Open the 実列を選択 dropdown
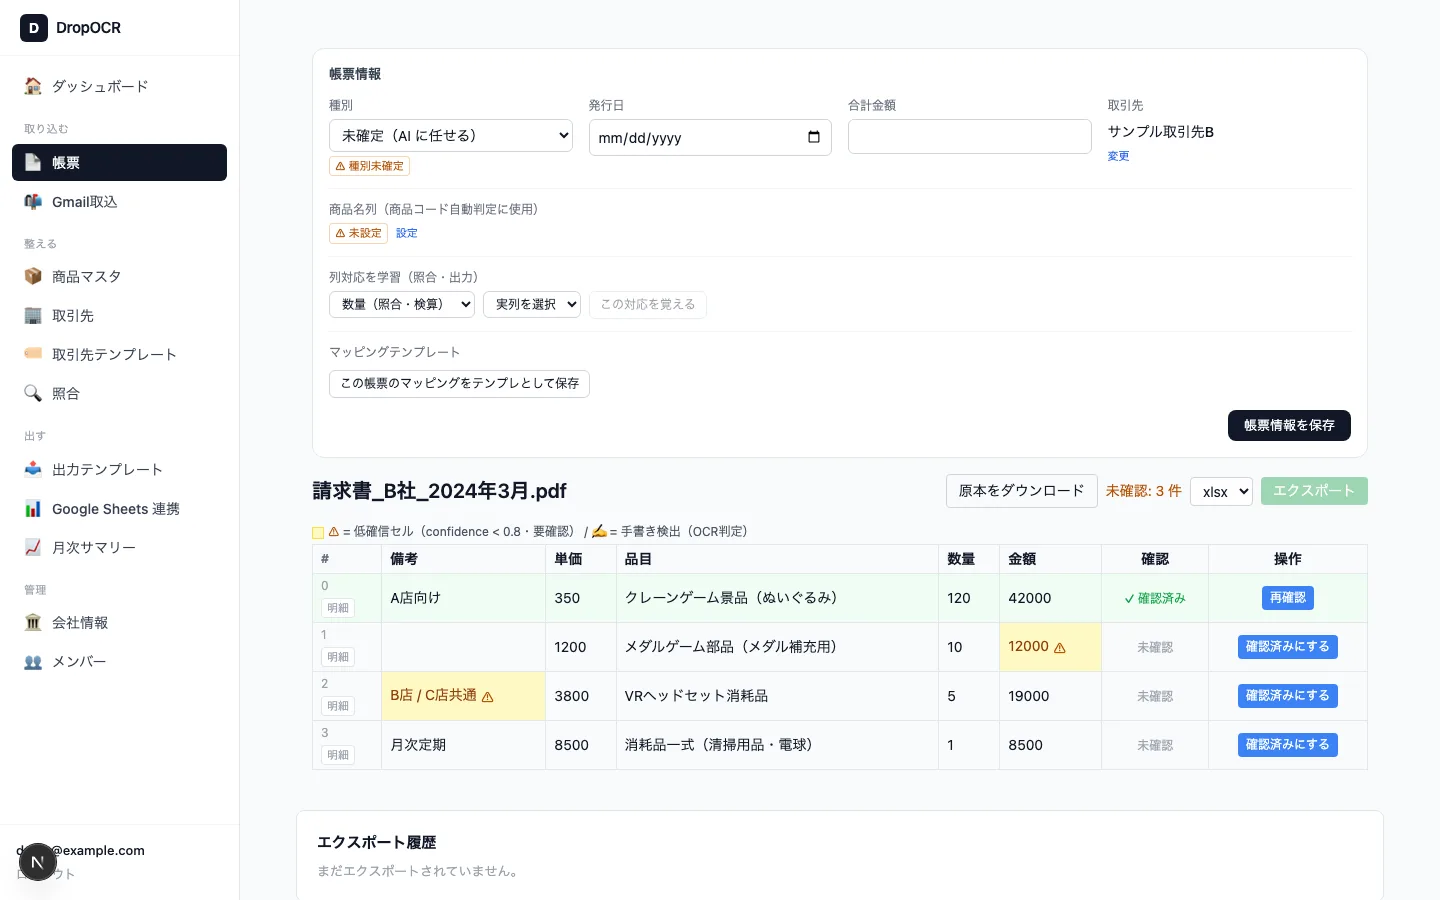Image resolution: width=1440 pixels, height=900 pixels. click(532, 304)
